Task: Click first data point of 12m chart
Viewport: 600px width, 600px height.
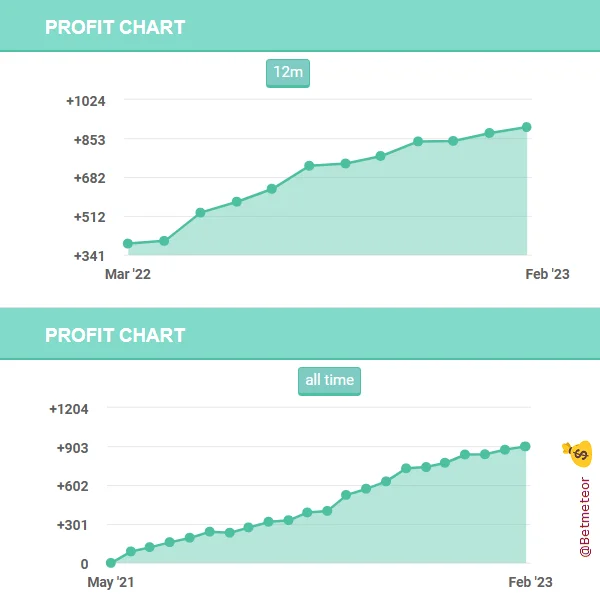Action: coord(128,244)
